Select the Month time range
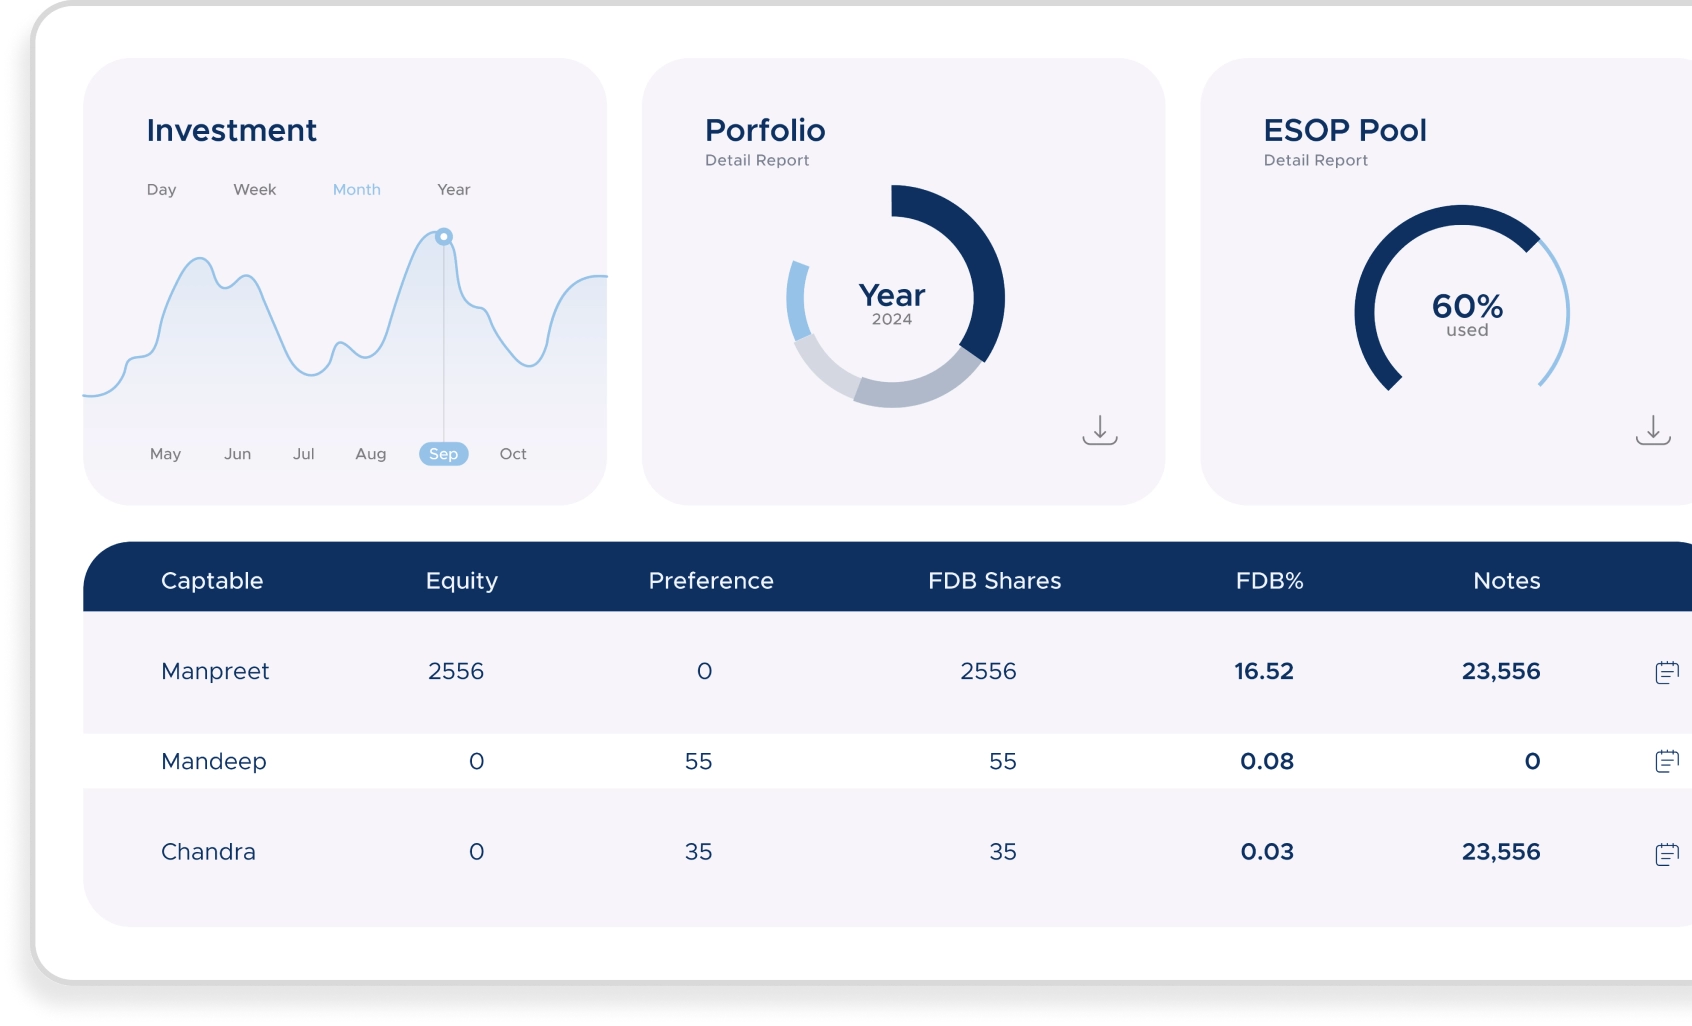Image resolution: width=1692 pixels, height=1026 pixels. [356, 190]
